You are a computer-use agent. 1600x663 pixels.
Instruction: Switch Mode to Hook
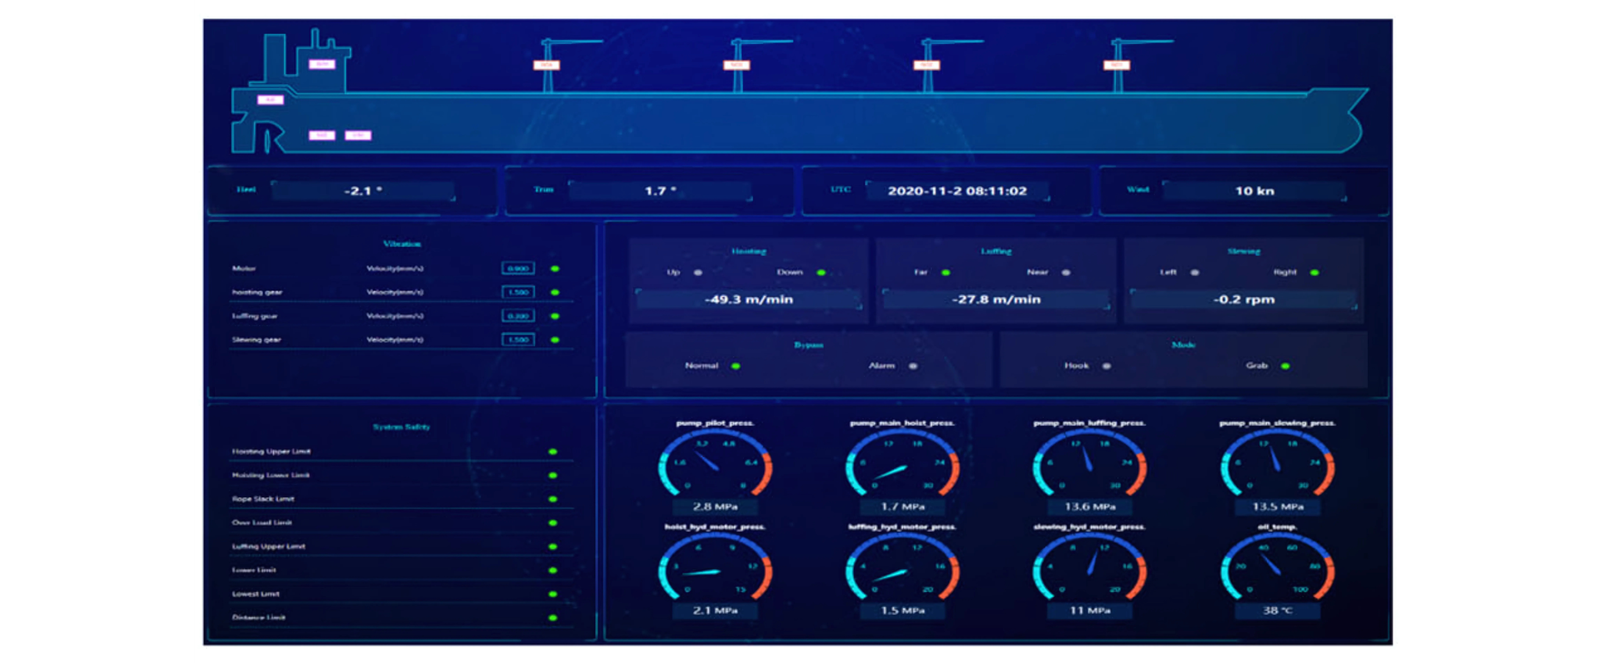point(1106,366)
